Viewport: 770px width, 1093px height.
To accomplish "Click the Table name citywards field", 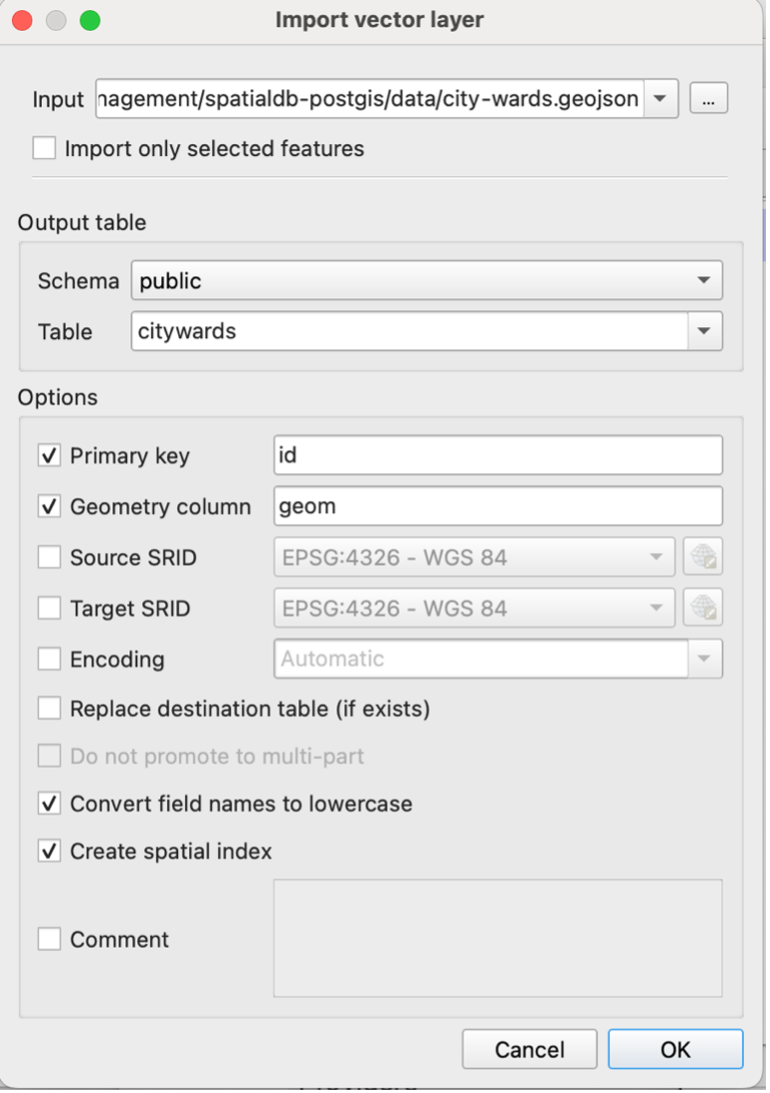I will click(x=410, y=330).
